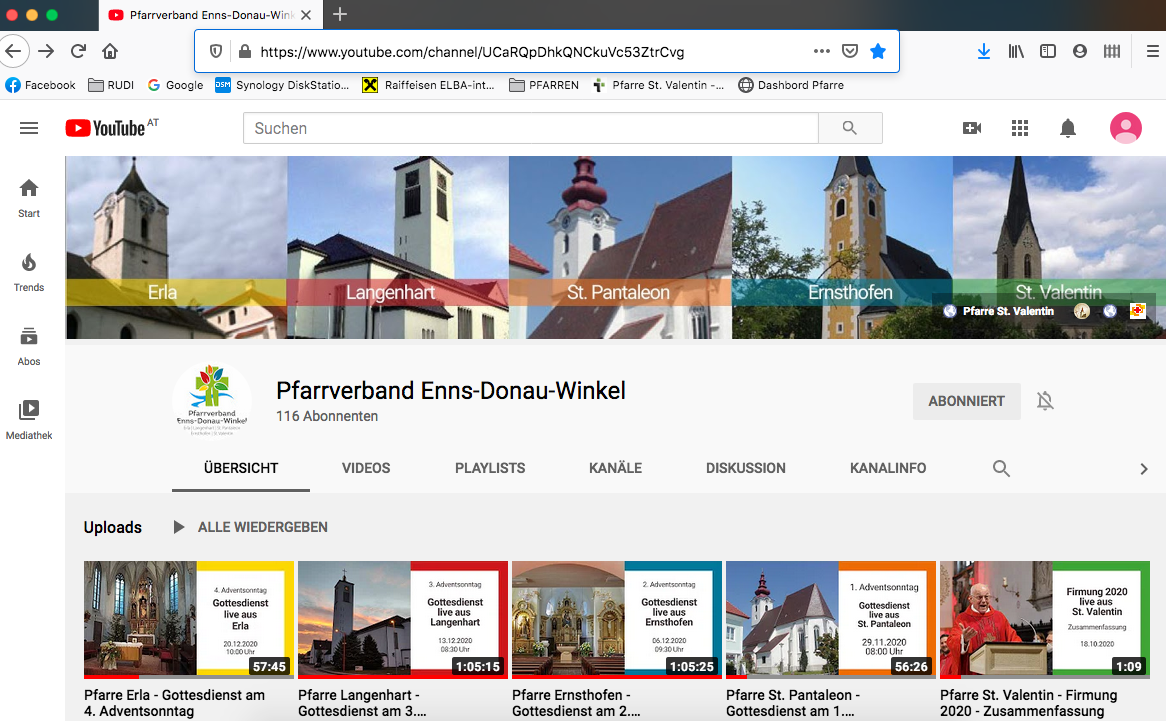The width and height of the screenshot is (1166, 721).
Task: Focus the Suchen search field
Action: click(x=531, y=128)
